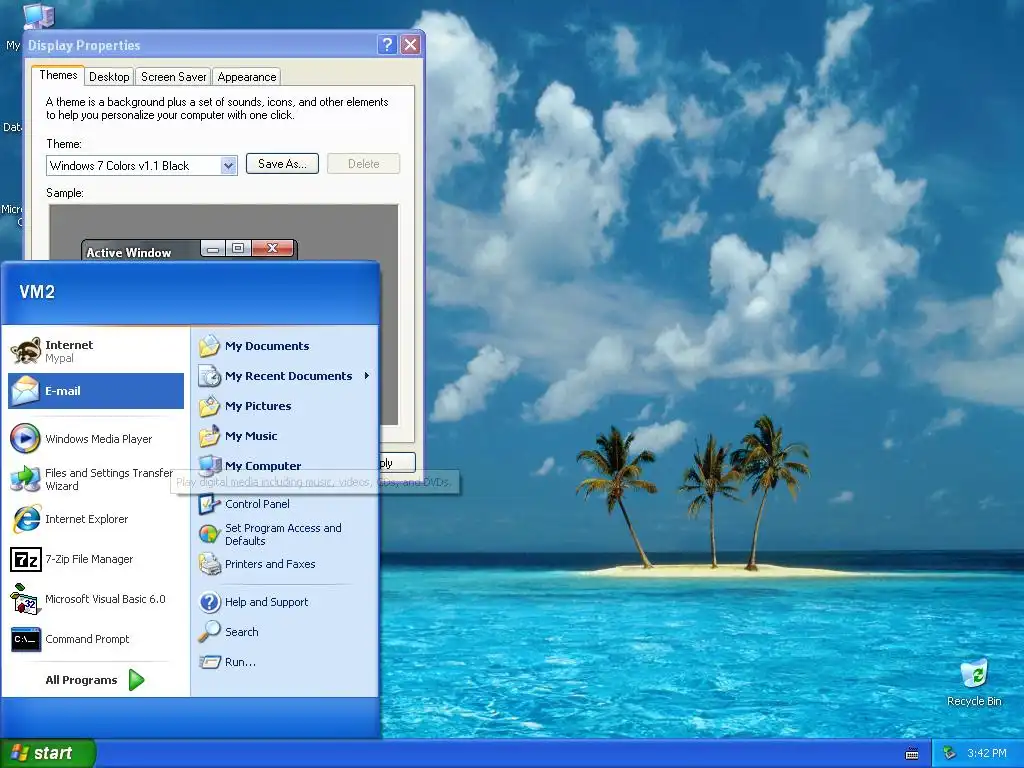Switch to the Appearance tab
This screenshot has height=768, width=1024.
click(x=247, y=76)
